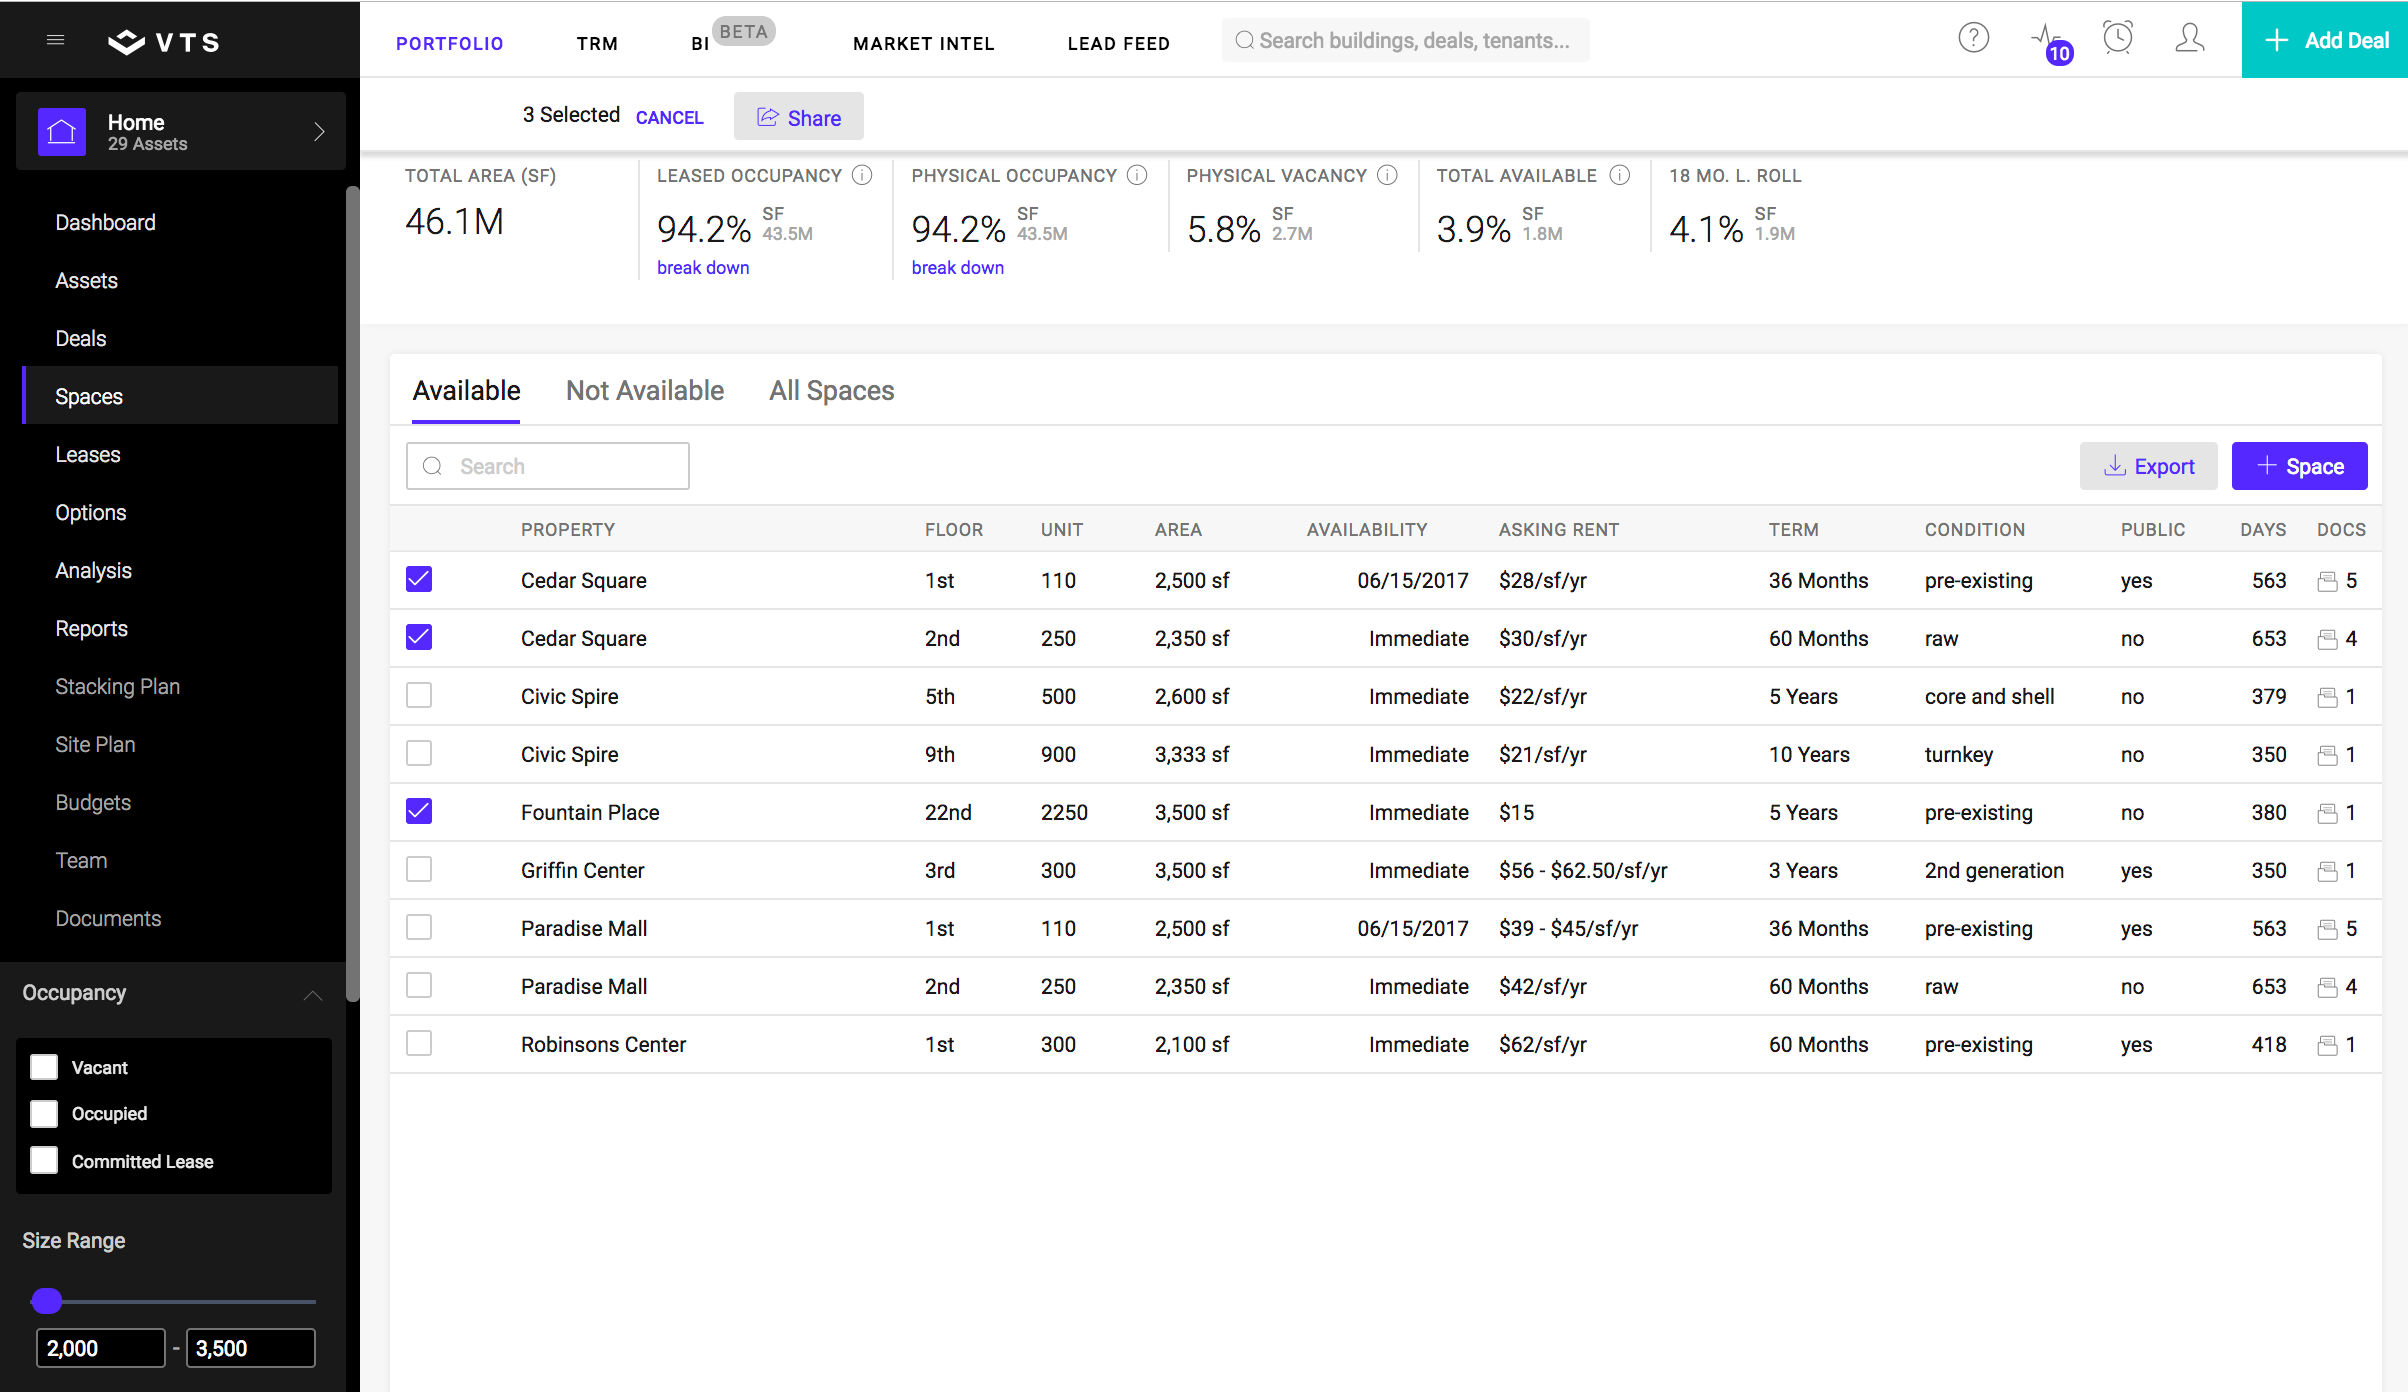Open docs icon for Robinsons Center row

(2327, 1045)
